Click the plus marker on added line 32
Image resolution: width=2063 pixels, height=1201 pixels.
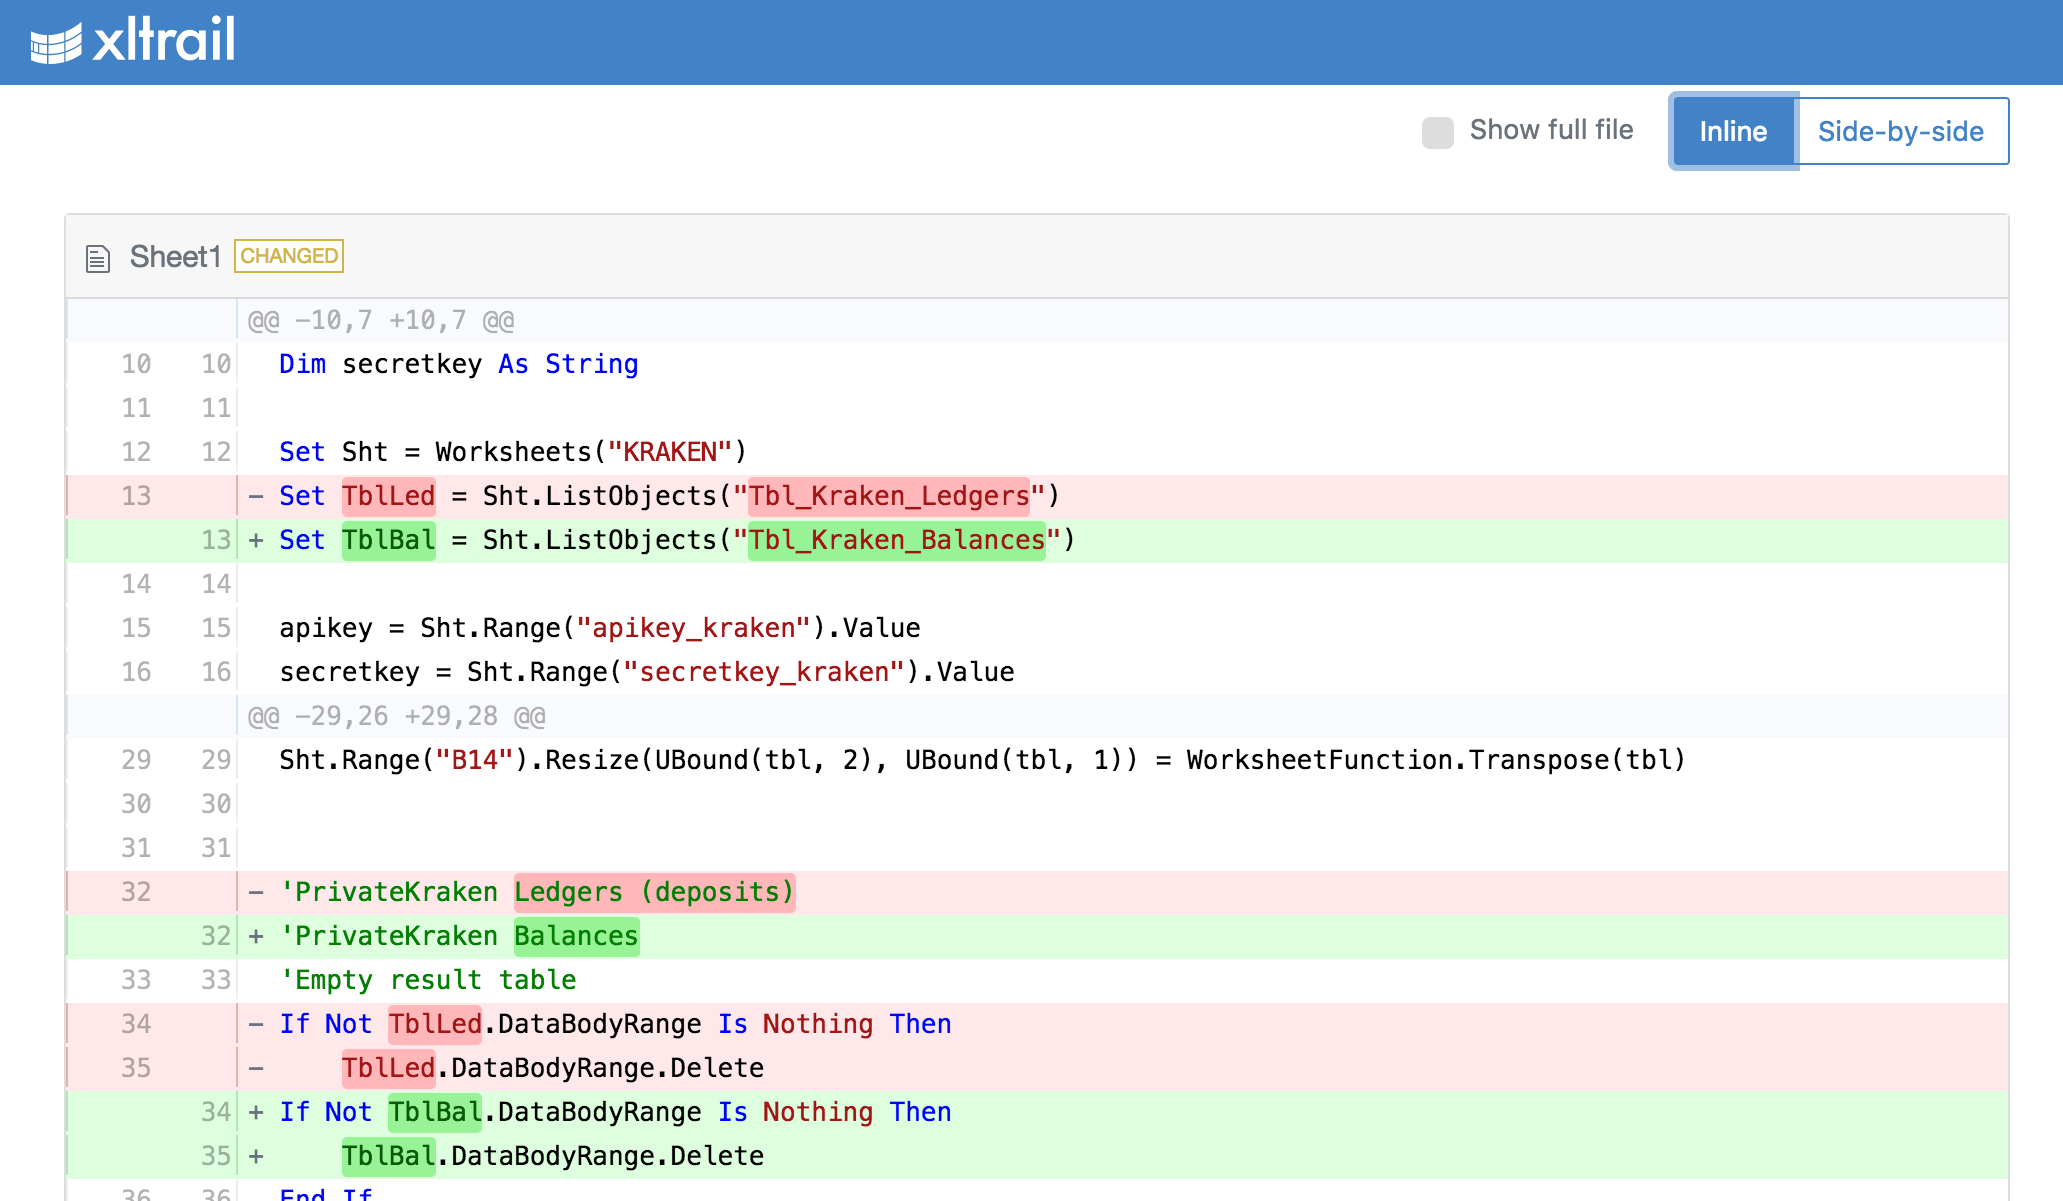tap(256, 936)
